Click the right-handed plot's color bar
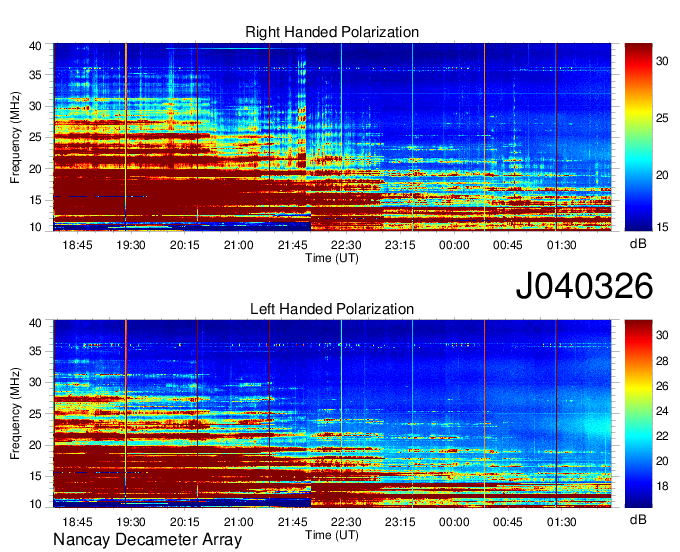Viewport: 680px width, 552px height. point(638,137)
